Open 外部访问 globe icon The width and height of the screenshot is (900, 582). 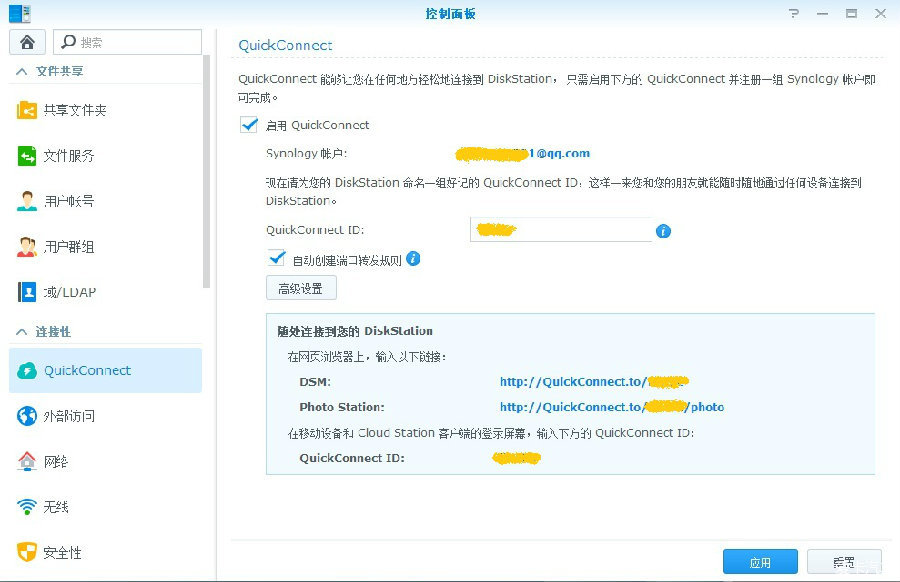pyautogui.click(x=27, y=416)
